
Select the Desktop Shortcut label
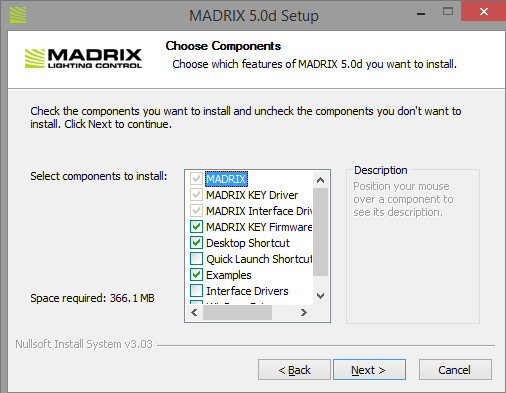tap(248, 243)
